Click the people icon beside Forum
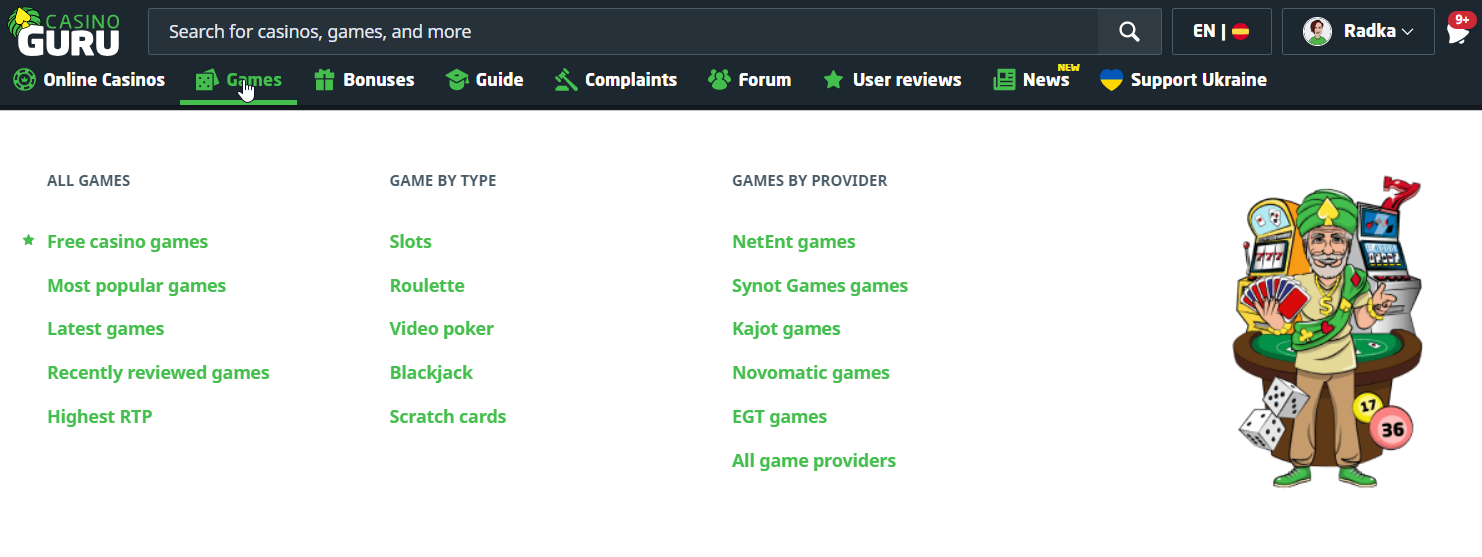The height and width of the screenshot is (557, 1482). coord(719,80)
